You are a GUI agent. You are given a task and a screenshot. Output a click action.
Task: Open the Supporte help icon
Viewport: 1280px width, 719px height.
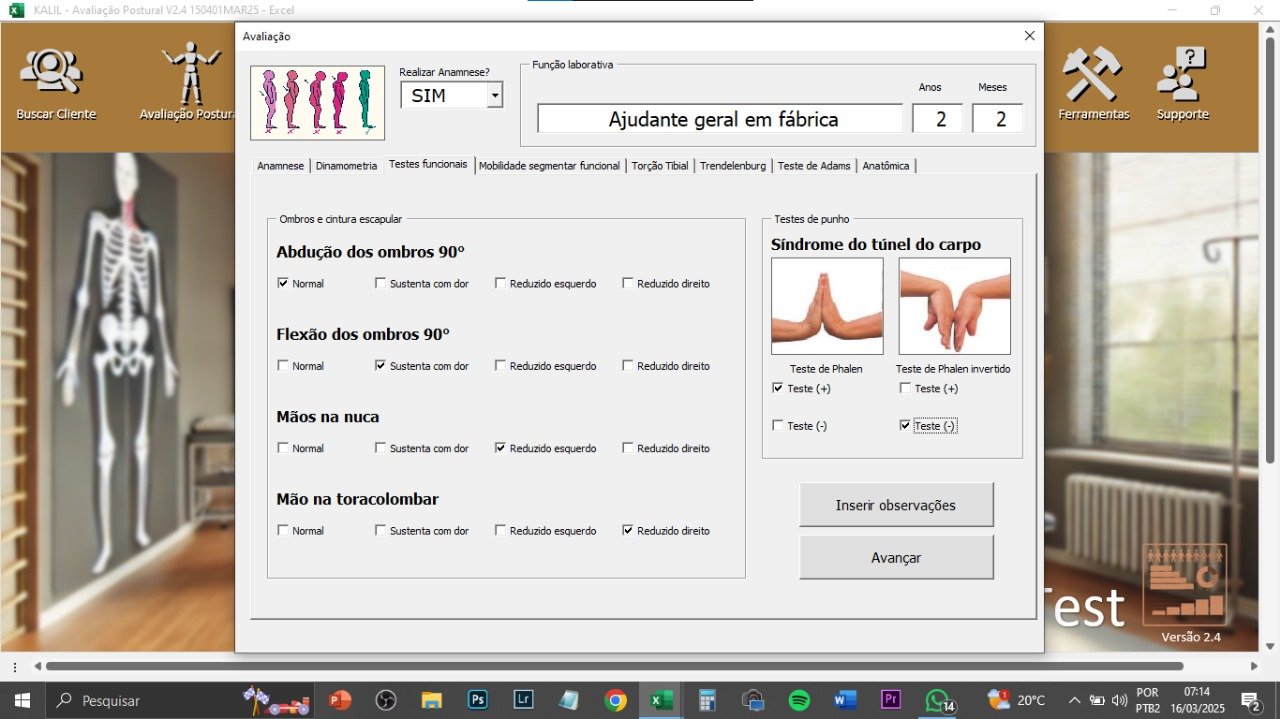click(1182, 75)
